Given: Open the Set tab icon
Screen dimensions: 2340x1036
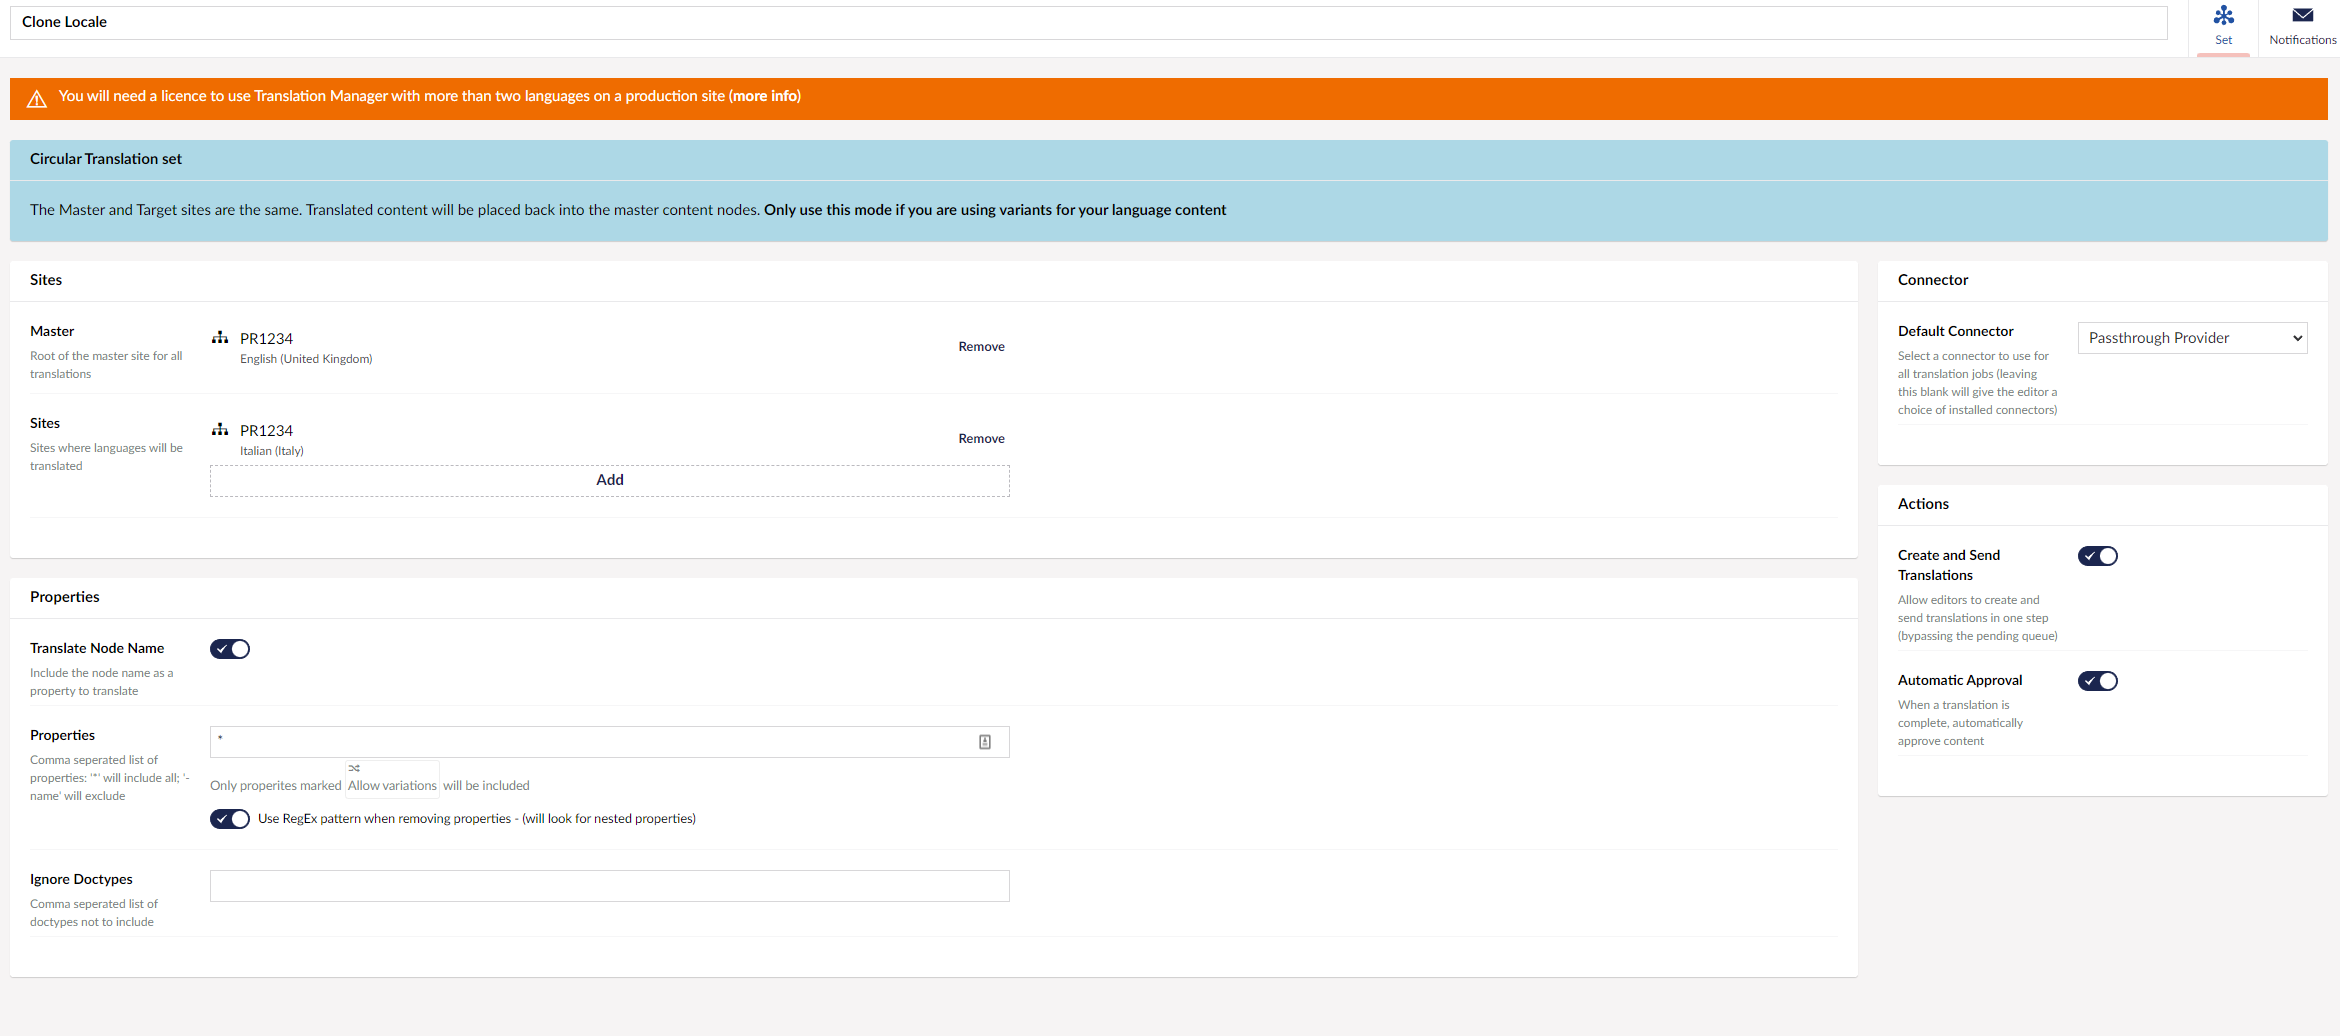Looking at the screenshot, I should pyautogui.click(x=2223, y=17).
